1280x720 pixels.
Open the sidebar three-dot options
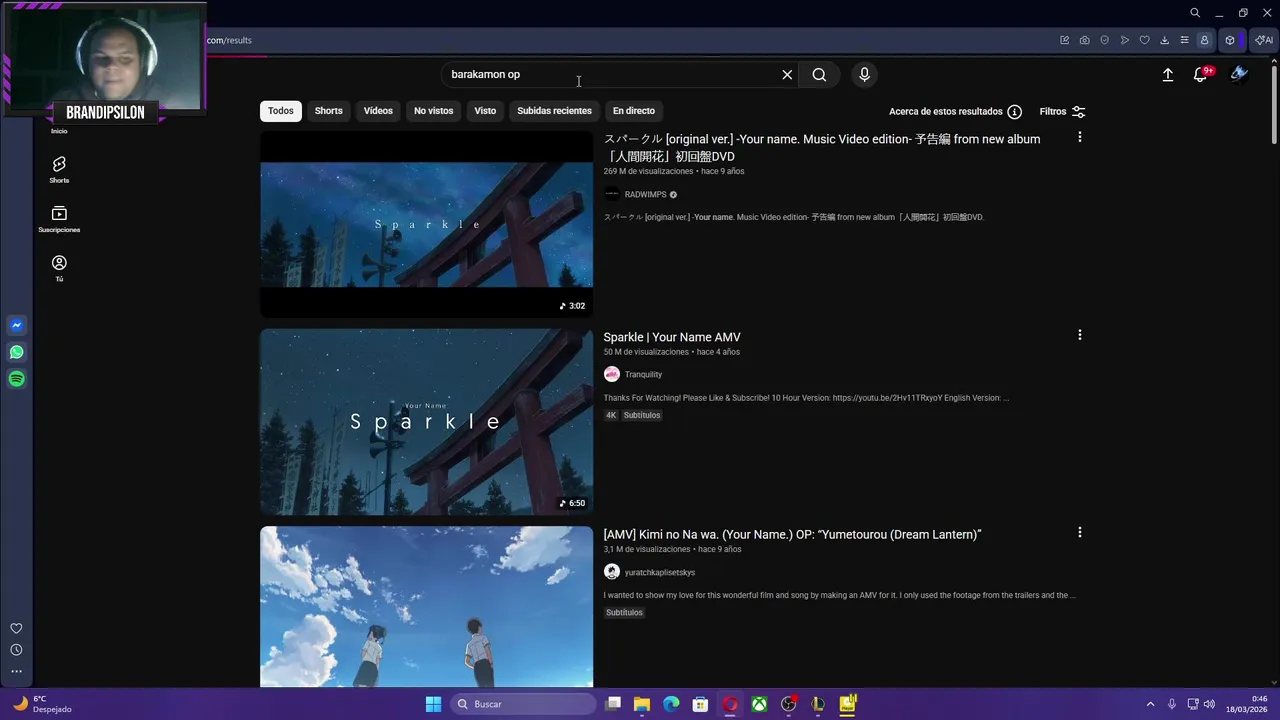coord(16,671)
